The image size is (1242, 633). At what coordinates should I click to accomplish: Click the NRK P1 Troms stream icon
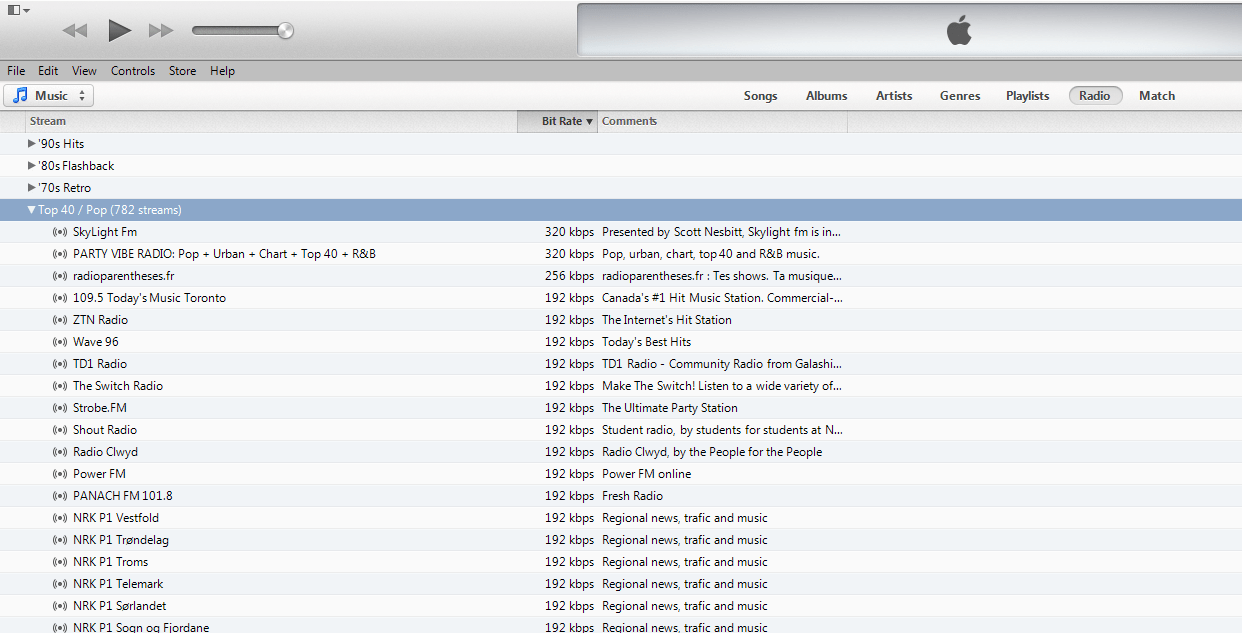pyautogui.click(x=60, y=562)
